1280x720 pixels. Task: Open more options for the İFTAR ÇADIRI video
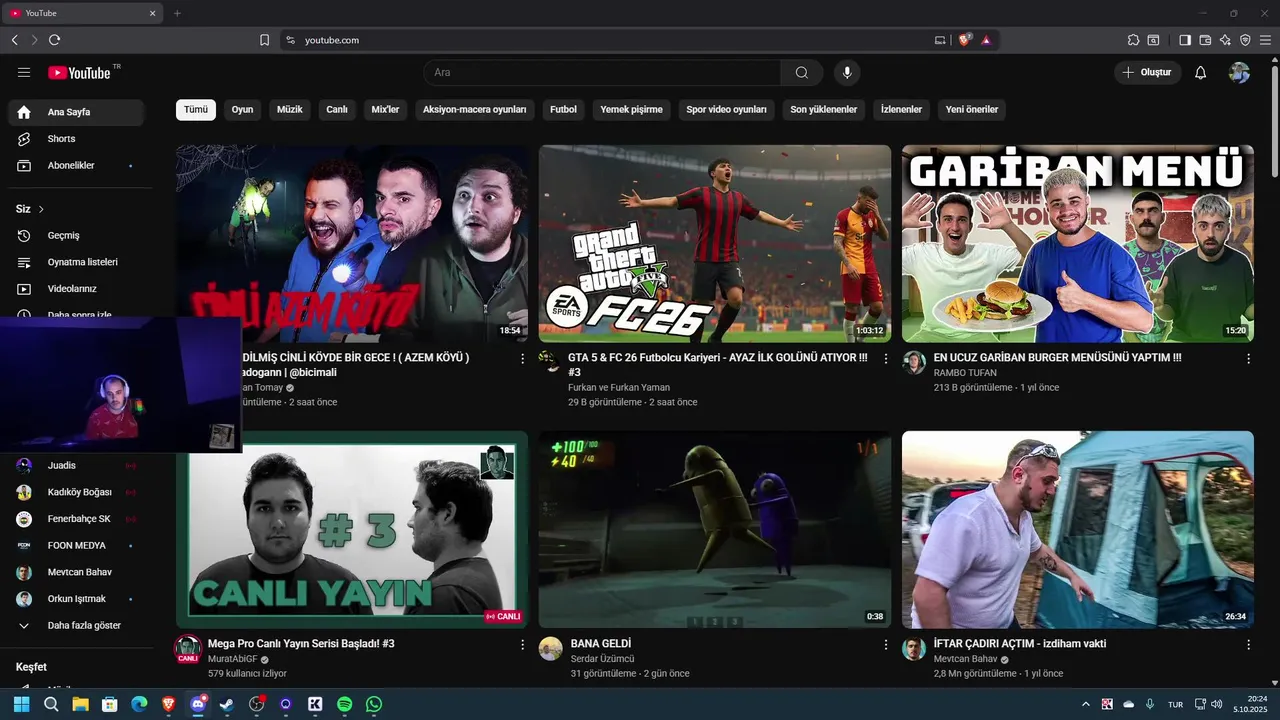pyautogui.click(x=1248, y=645)
